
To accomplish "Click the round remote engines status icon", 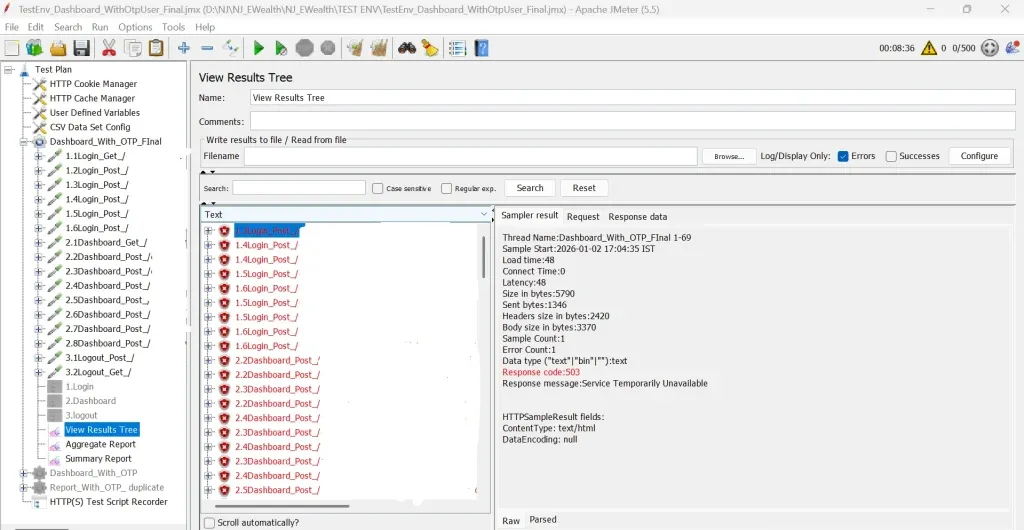I will 990,48.
